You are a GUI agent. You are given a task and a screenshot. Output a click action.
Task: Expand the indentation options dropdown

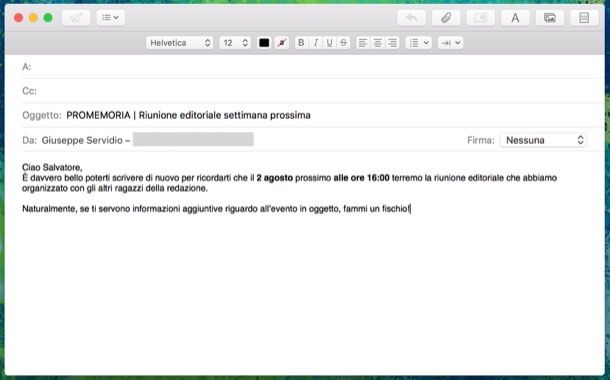[x=451, y=43]
